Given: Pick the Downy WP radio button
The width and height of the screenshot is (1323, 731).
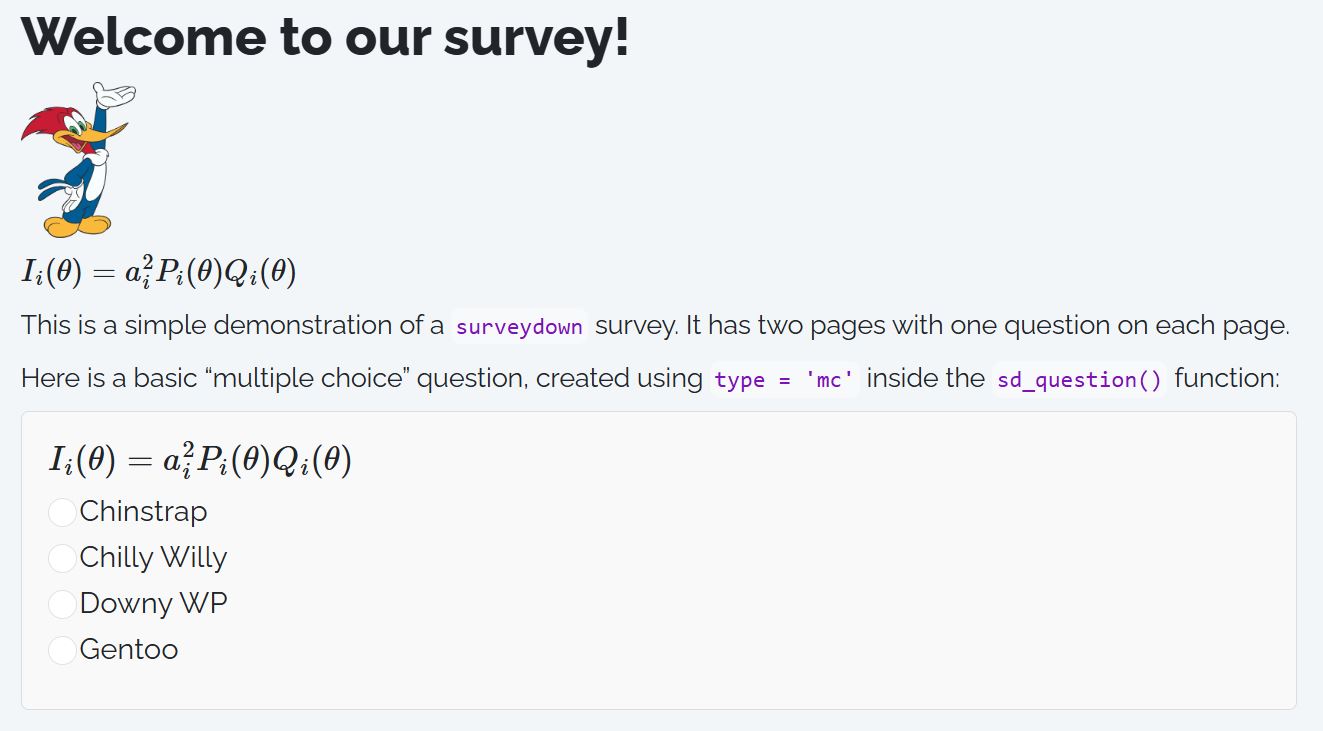Looking at the screenshot, I should coord(62,604).
